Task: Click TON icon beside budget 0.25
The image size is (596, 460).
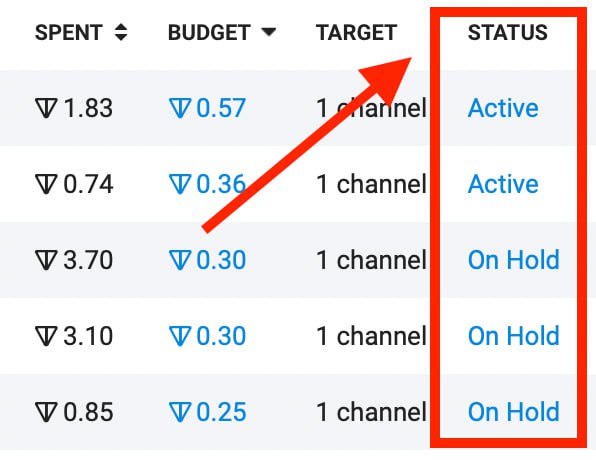Action: (x=179, y=412)
